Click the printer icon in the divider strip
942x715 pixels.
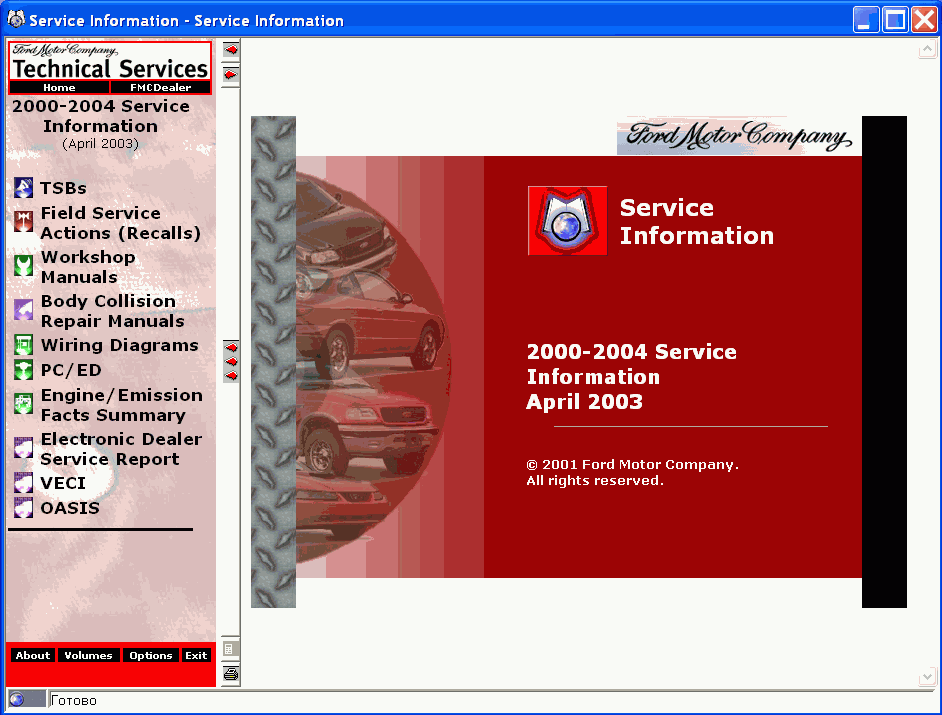[231, 674]
